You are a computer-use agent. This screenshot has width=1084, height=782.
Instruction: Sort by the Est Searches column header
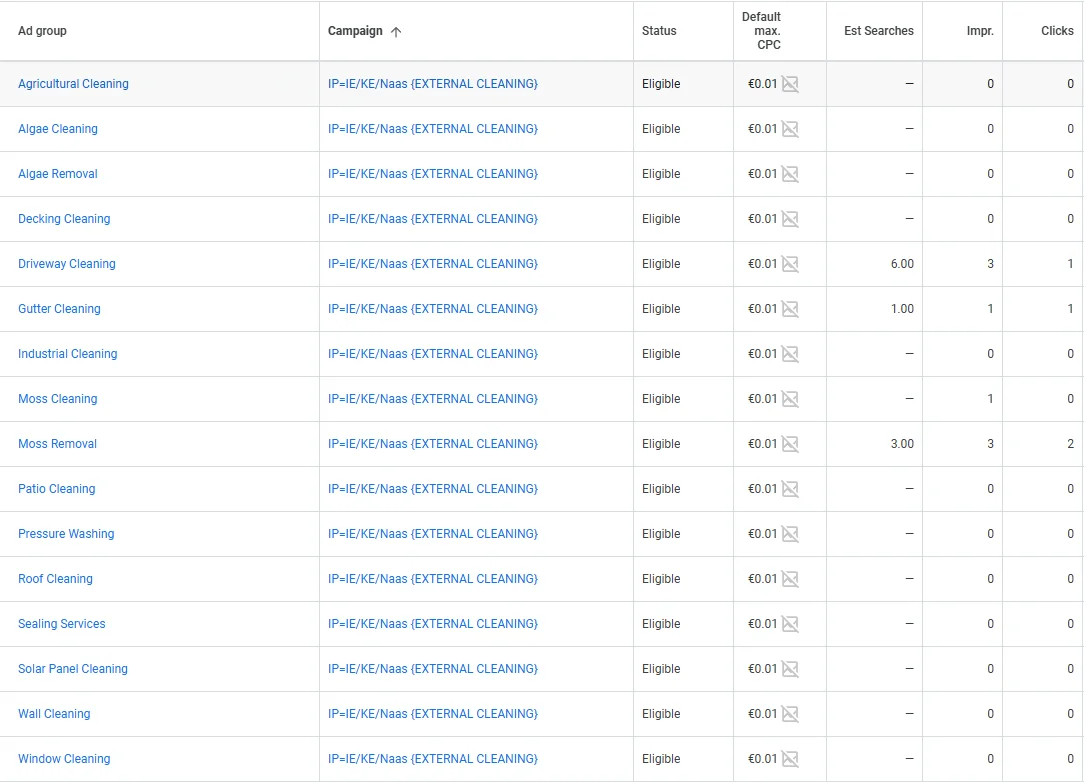(x=878, y=31)
